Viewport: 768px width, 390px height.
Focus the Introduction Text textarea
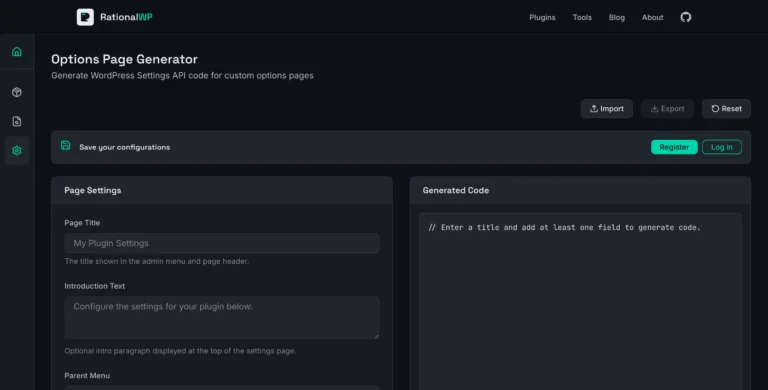point(222,317)
